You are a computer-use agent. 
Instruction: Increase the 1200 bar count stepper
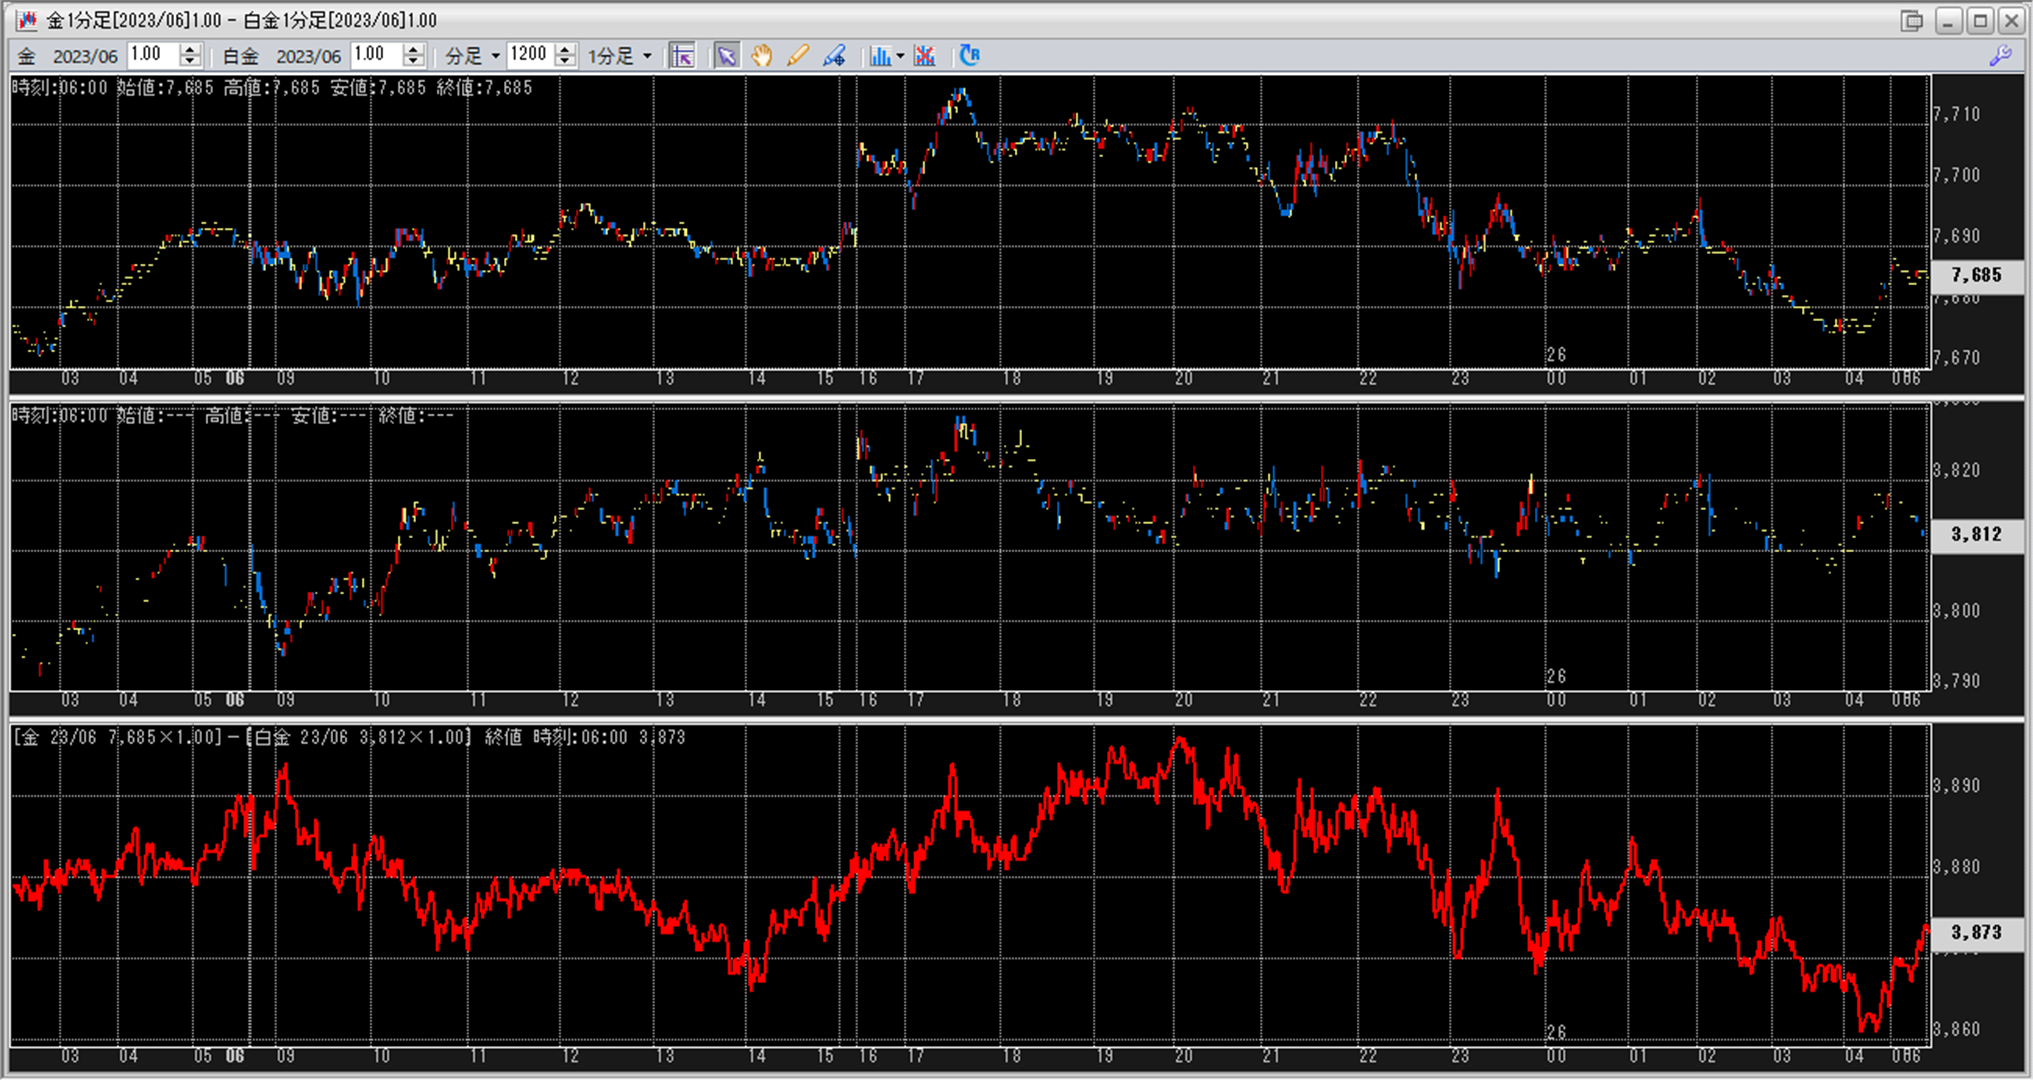[565, 49]
